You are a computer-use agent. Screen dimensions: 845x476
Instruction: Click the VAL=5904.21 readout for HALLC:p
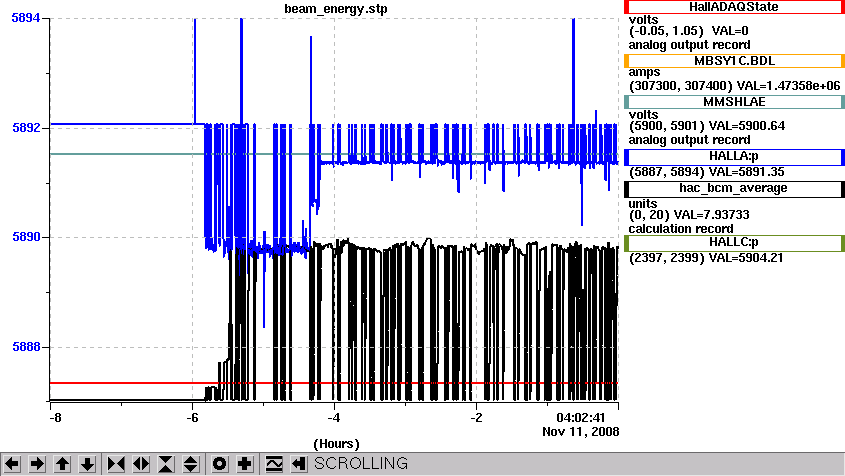746,258
